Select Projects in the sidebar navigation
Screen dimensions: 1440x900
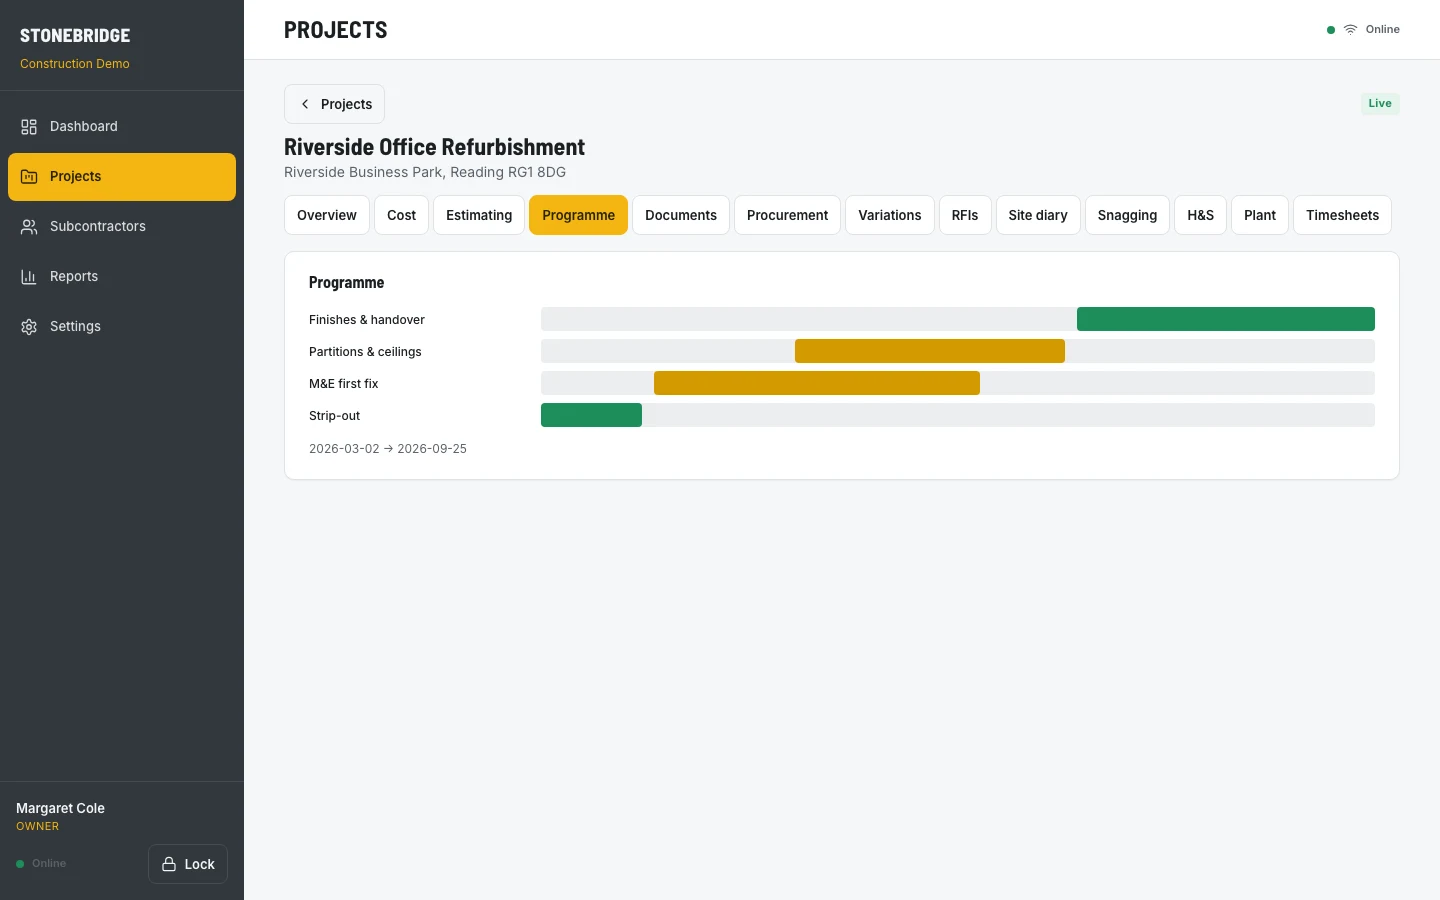click(x=122, y=177)
